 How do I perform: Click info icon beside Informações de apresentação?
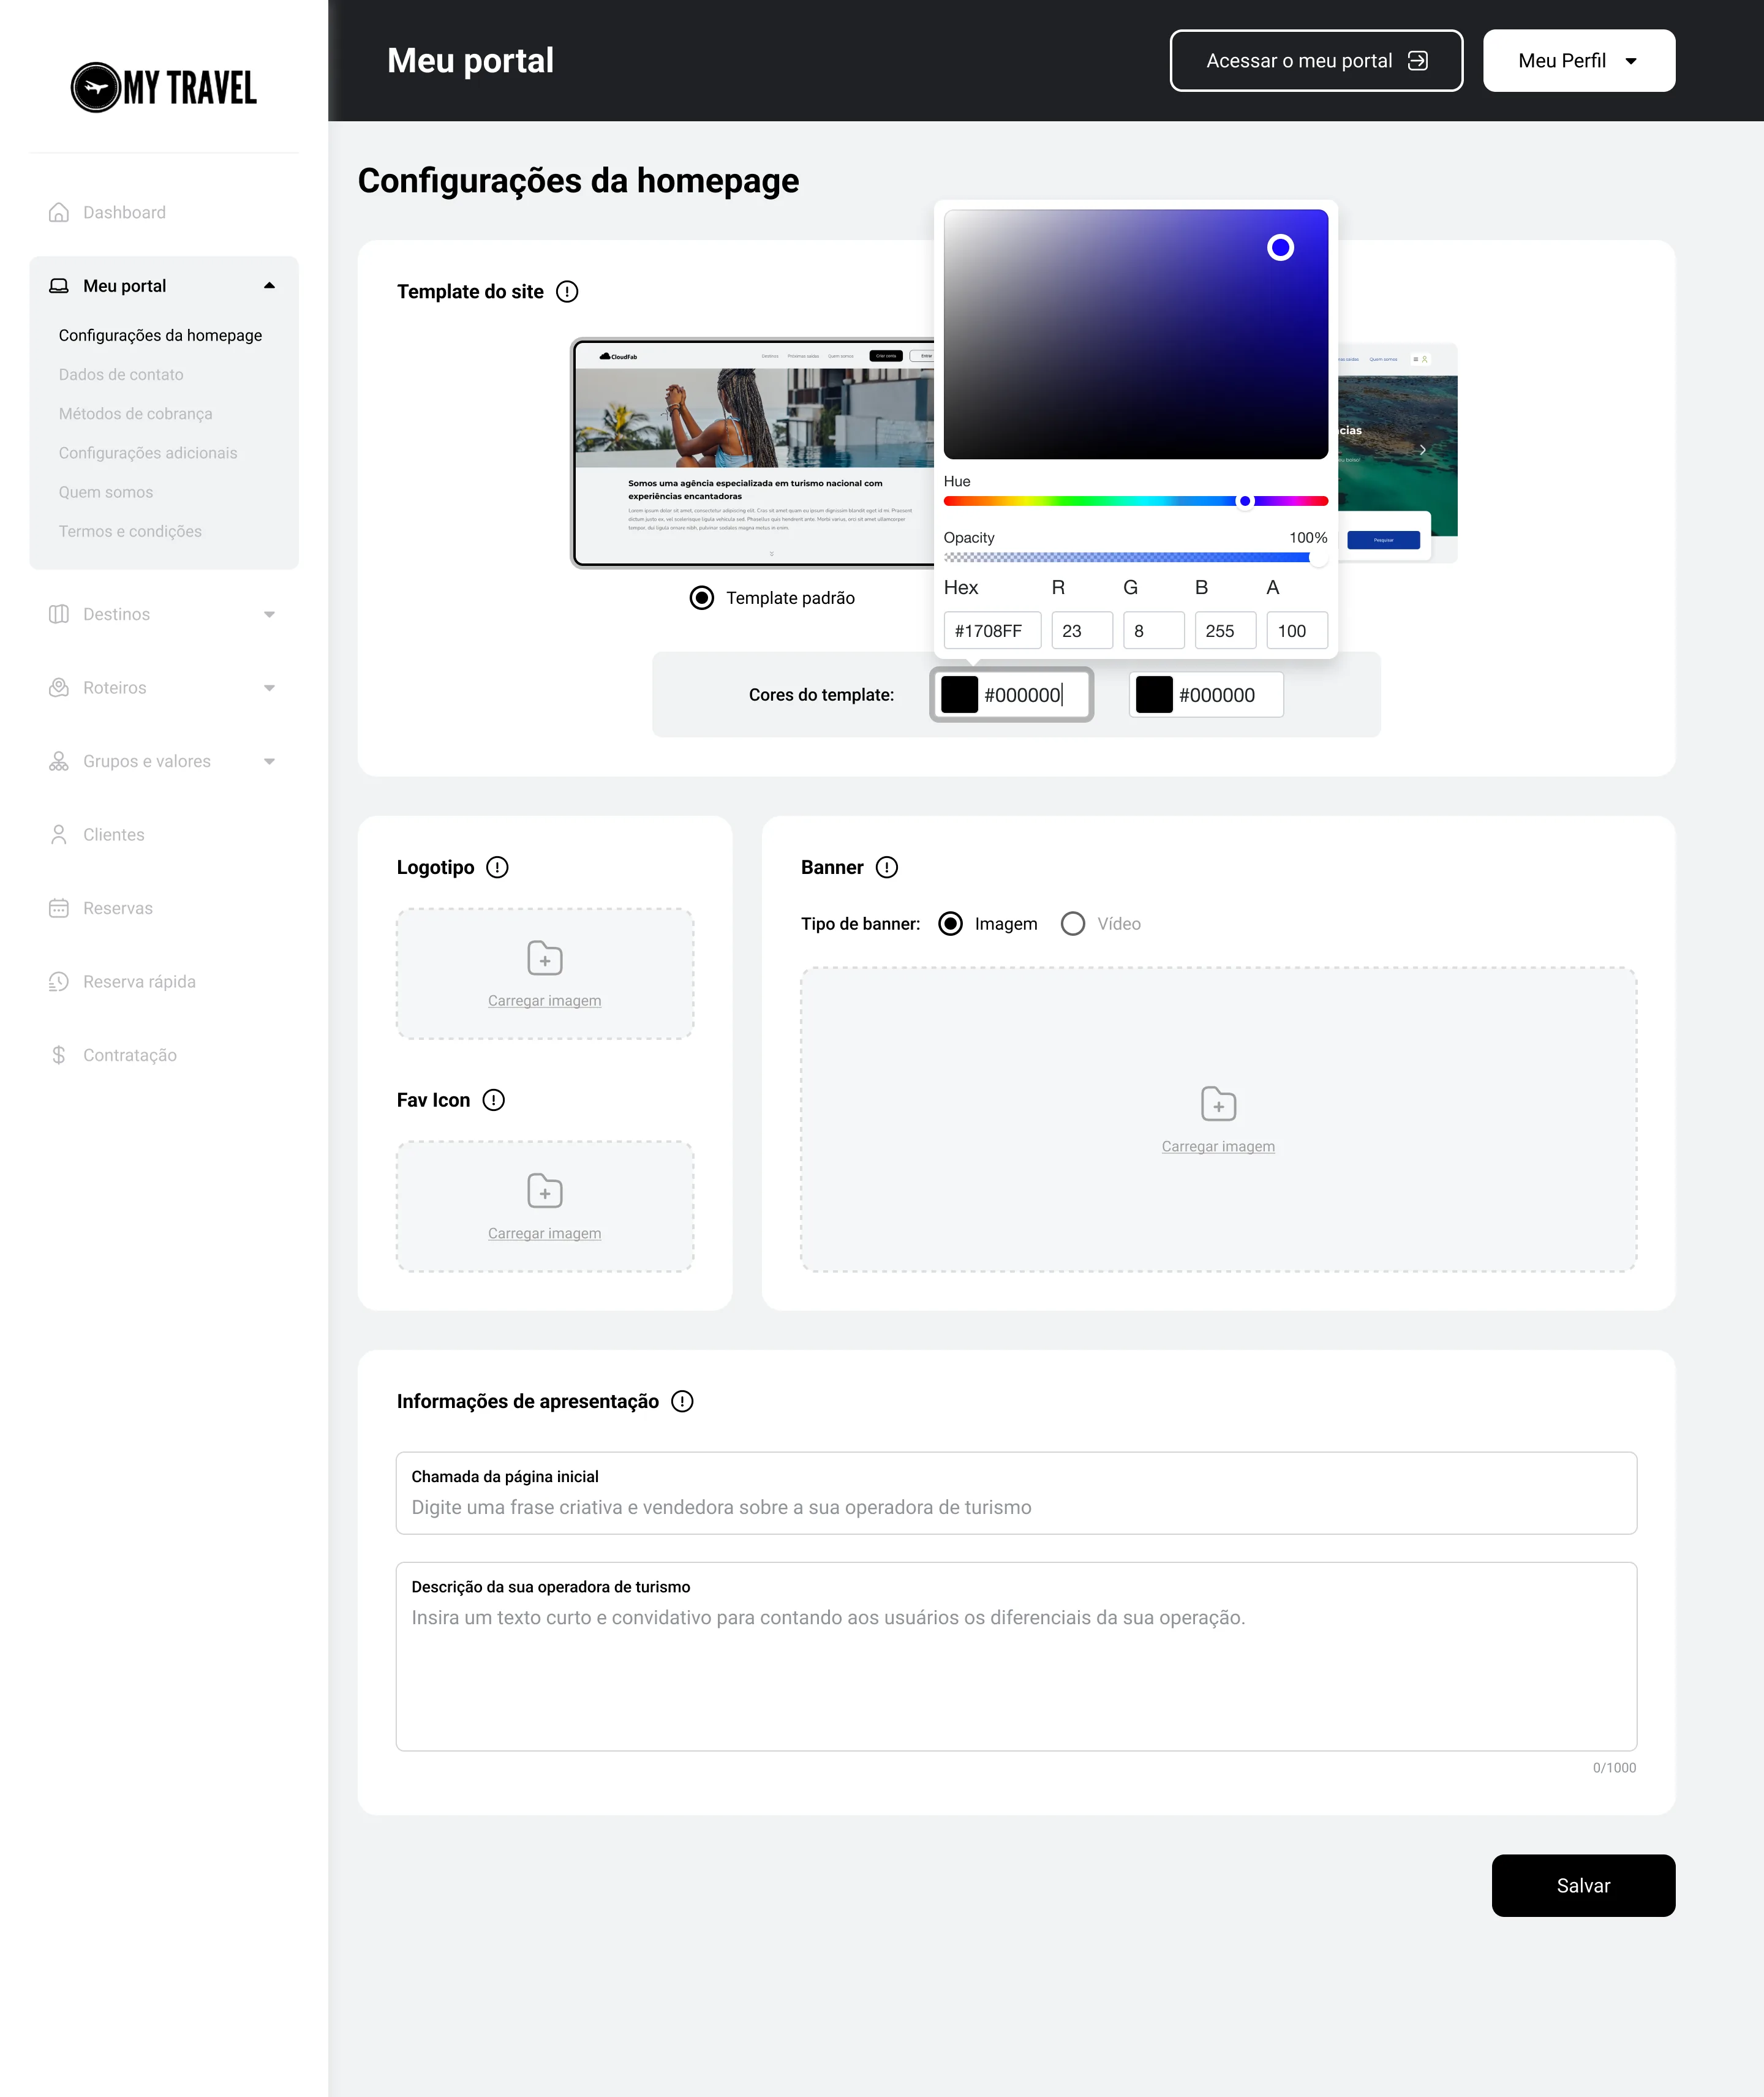[x=682, y=1401]
